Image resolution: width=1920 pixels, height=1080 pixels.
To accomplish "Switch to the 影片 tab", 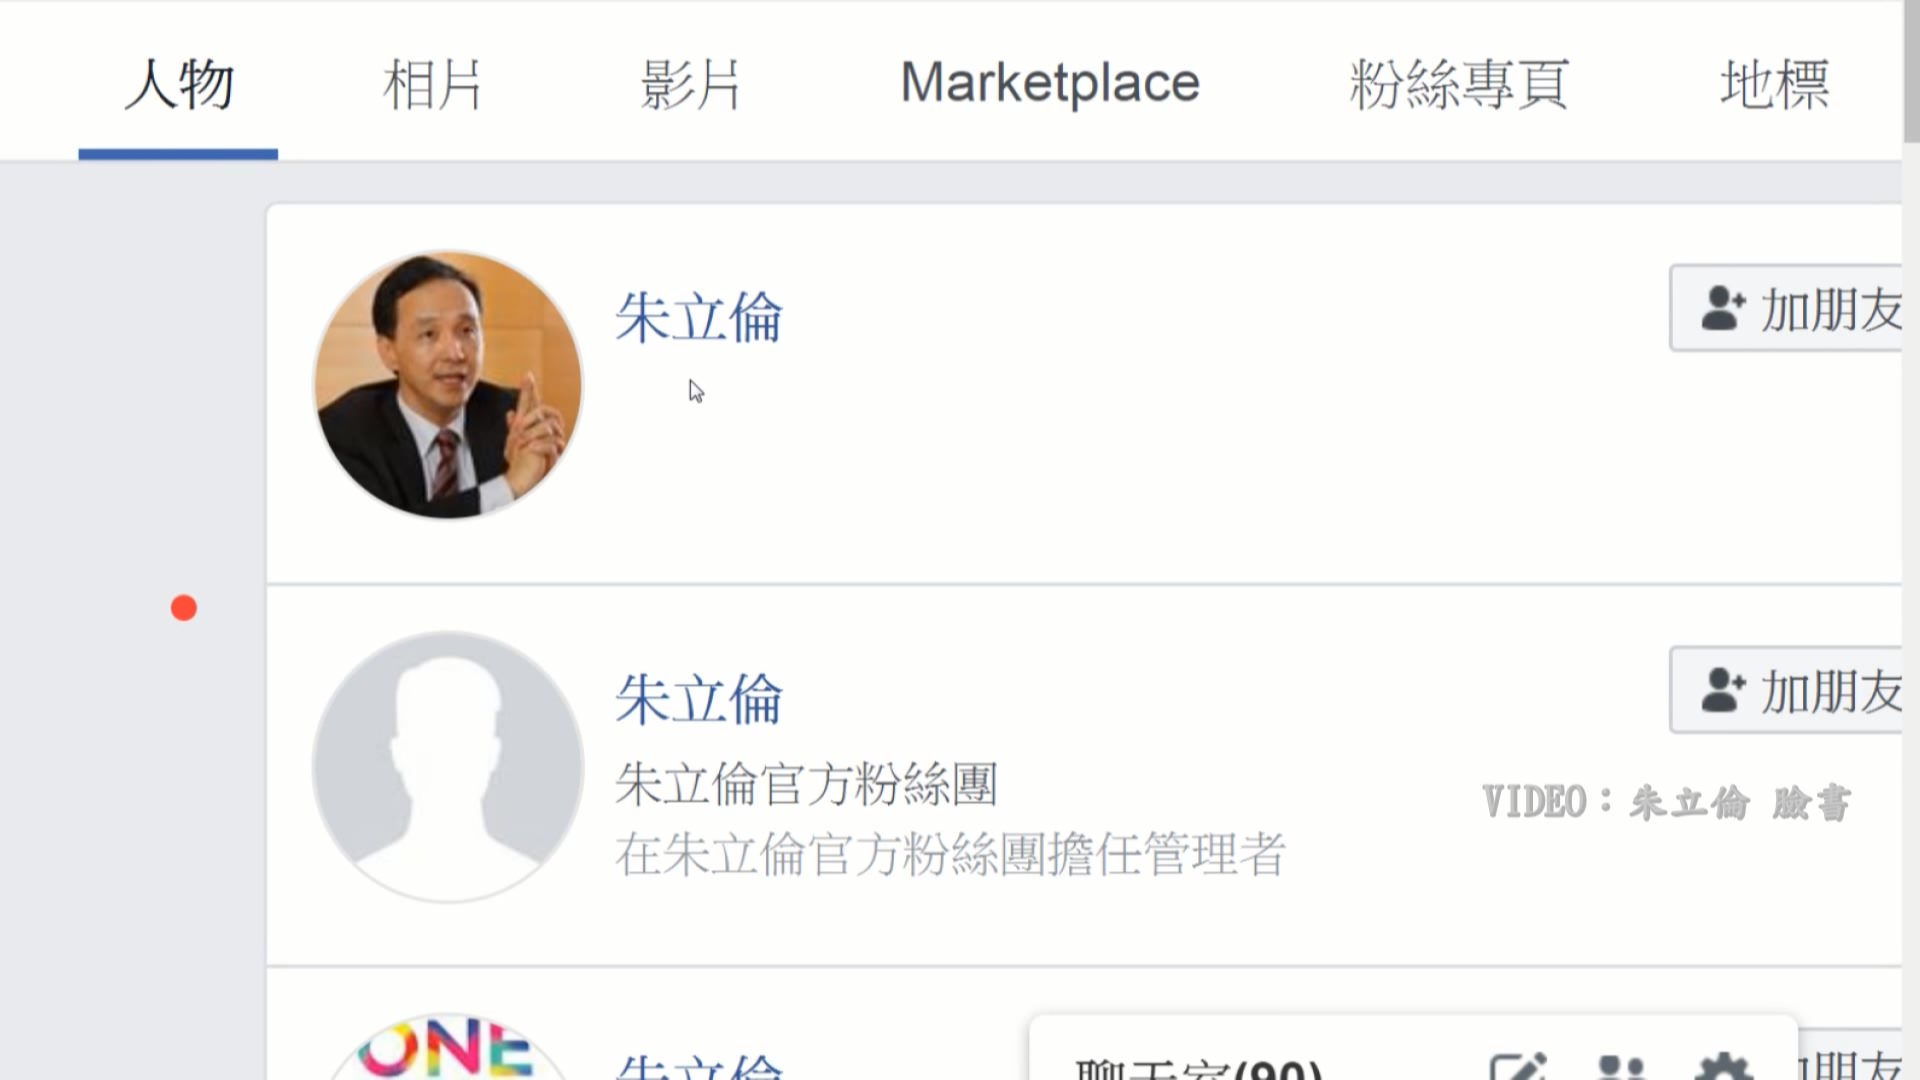I will 690,84.
